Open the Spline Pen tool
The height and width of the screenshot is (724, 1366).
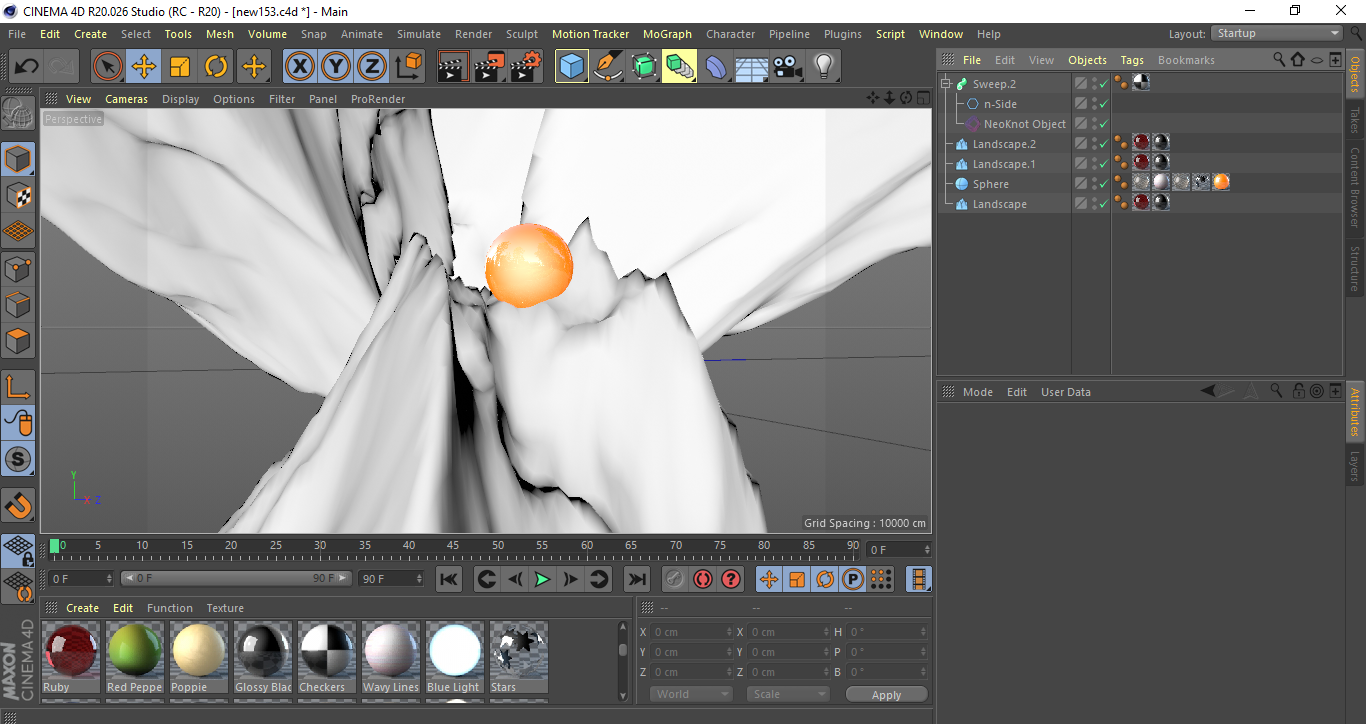[x=608, y=67]
